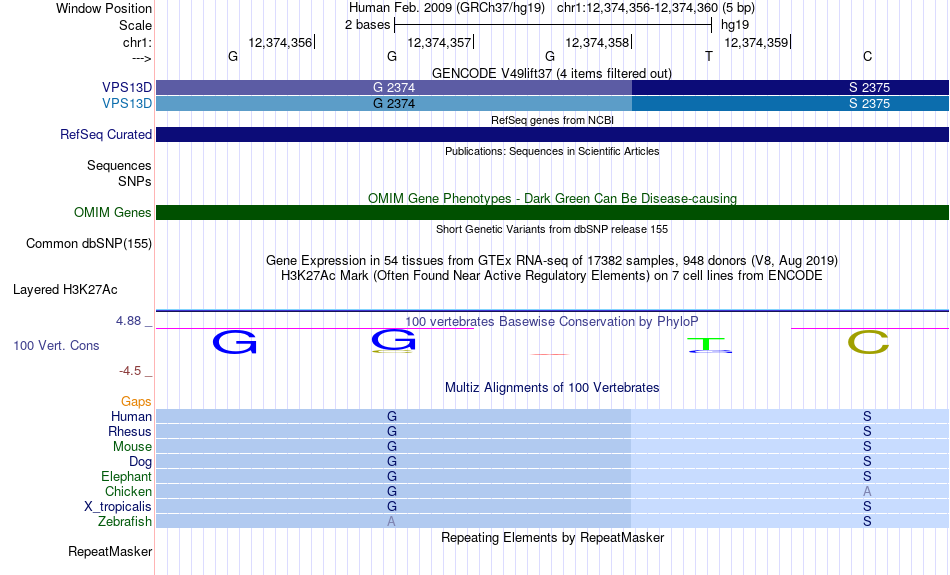Click the Window Position label
This screenshot has width=950, height=575.
point(104,8)
